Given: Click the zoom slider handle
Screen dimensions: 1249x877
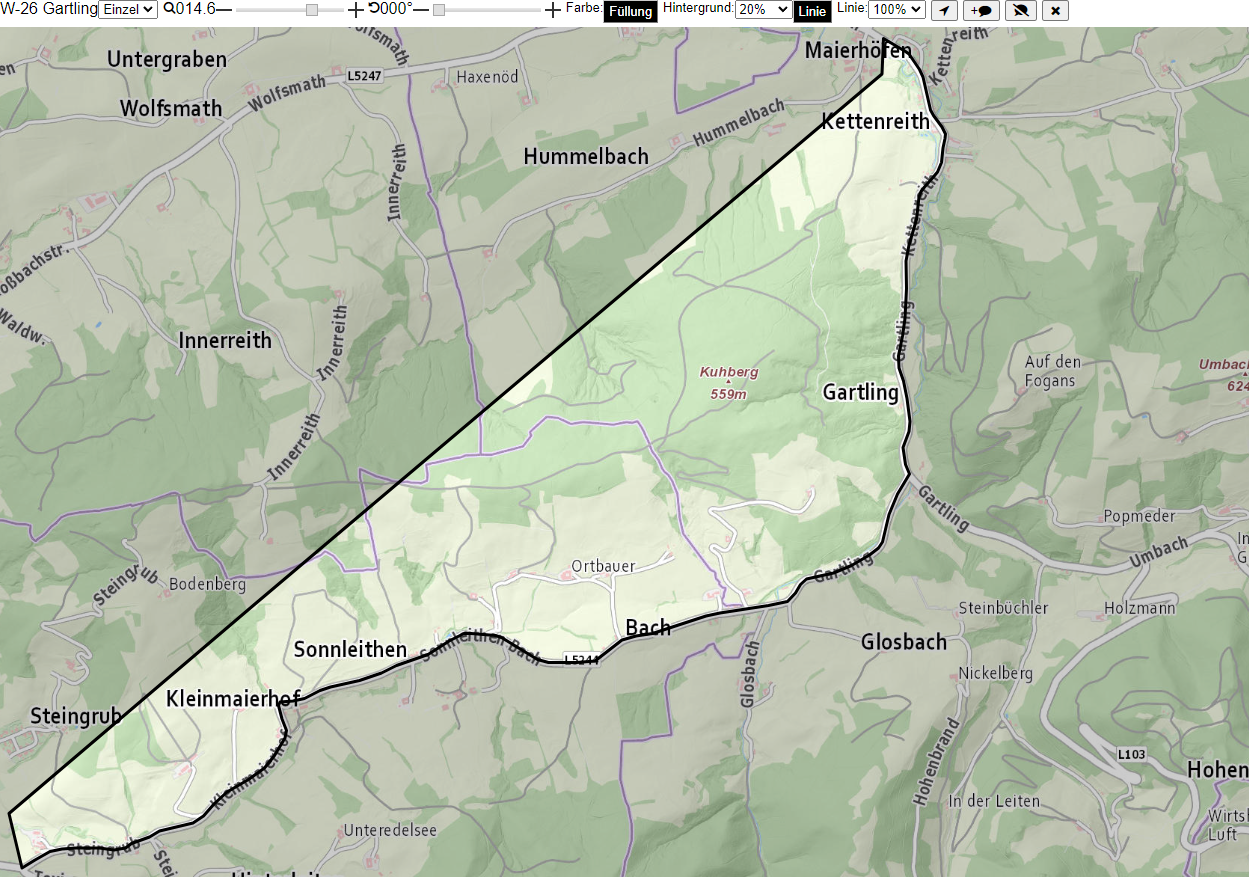Looking at the screenshot, I should pos(312,9).
